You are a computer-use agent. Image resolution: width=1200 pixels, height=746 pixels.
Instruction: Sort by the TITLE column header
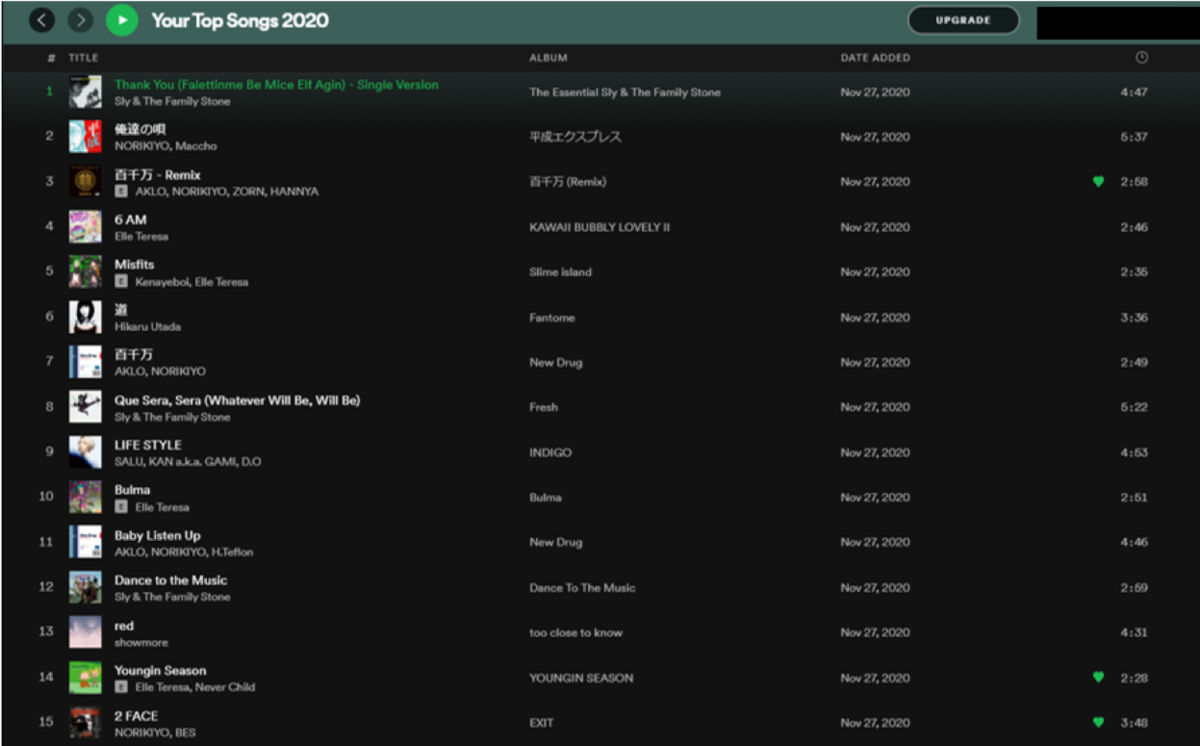83,58
